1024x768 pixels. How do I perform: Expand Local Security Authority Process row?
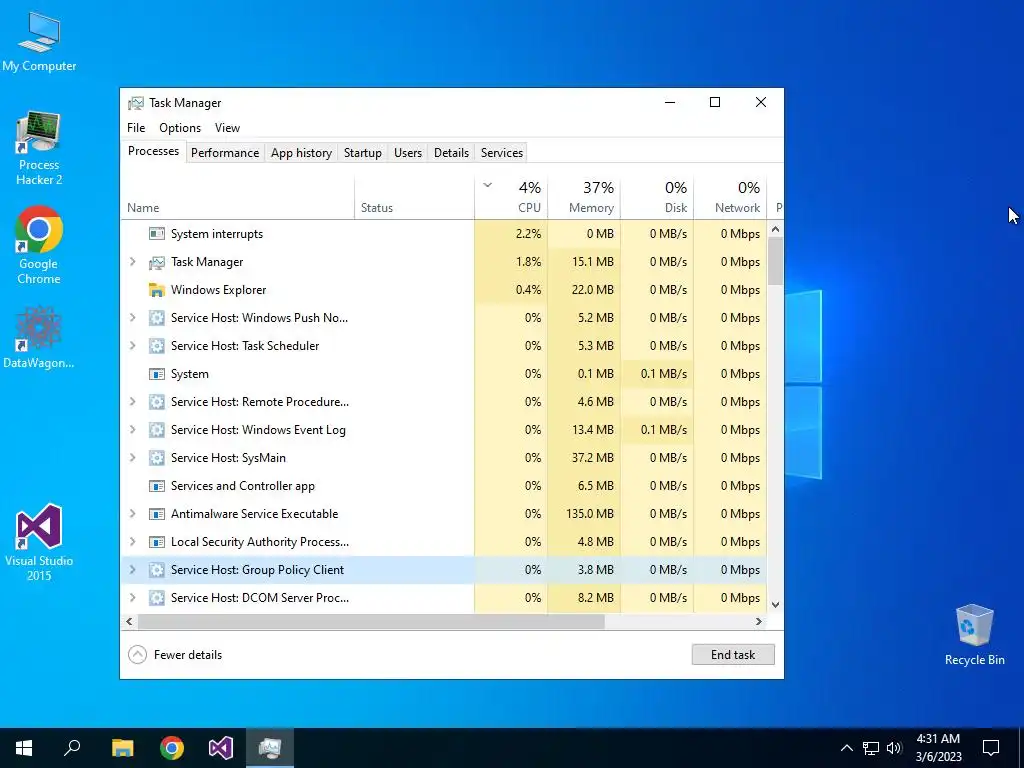(x=133, y=542)
